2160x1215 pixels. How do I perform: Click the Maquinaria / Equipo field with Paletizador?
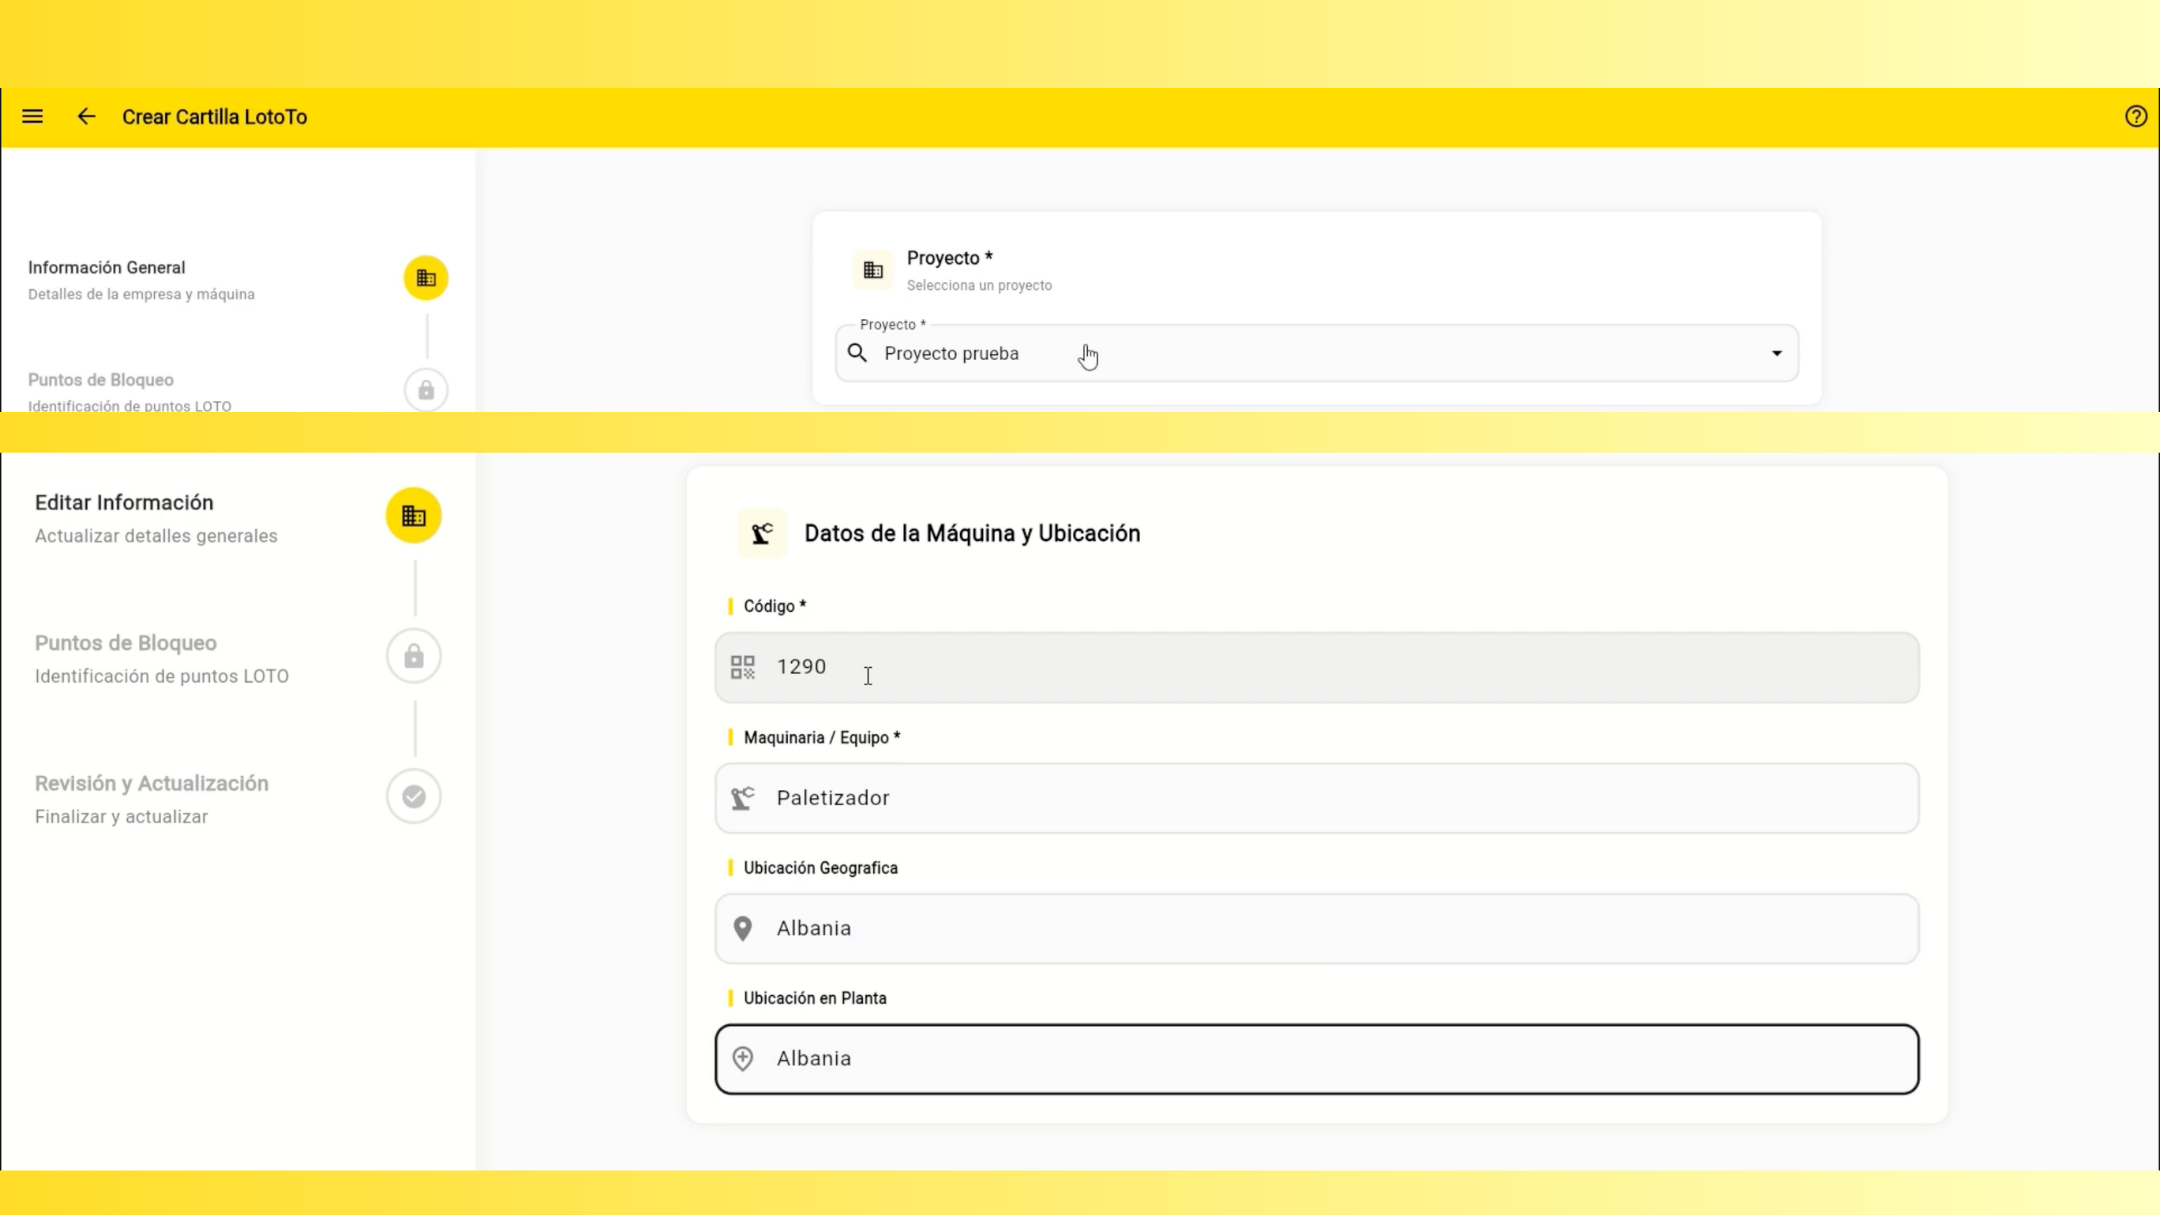click(1317, 798)
